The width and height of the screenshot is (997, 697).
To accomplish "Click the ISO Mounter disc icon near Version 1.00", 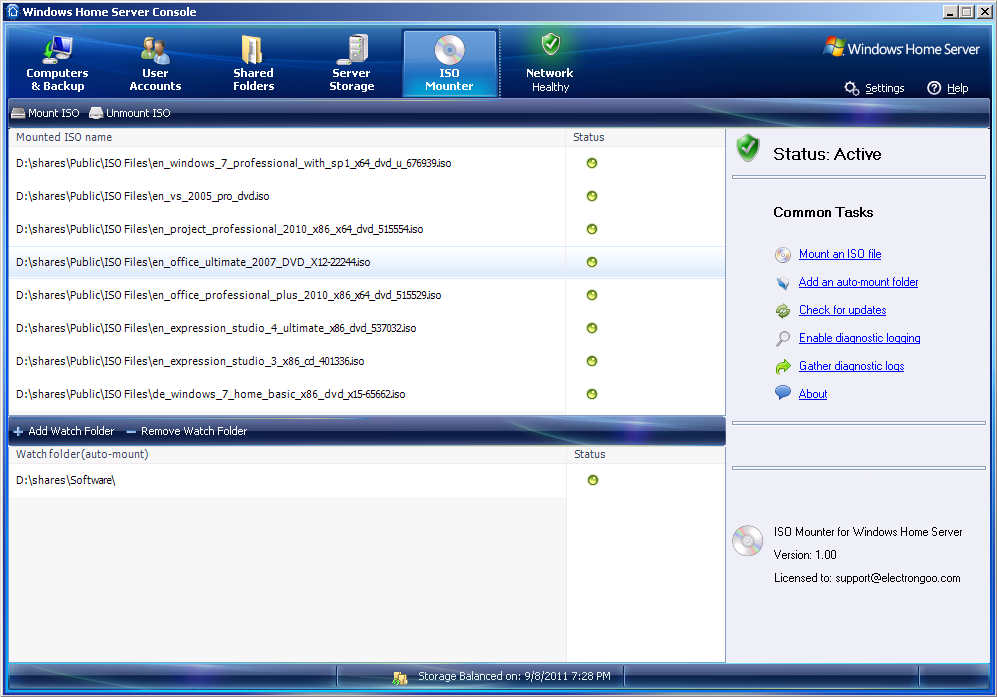I will point(748,541).
